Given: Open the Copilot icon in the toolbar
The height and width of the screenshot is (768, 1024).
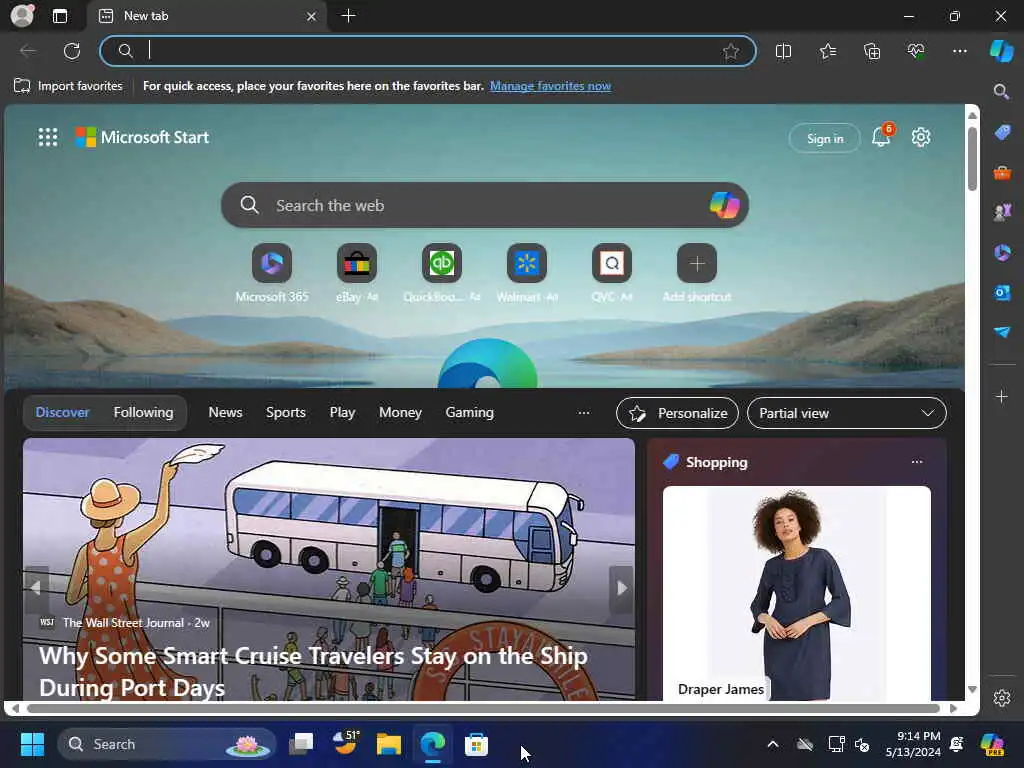Looking at the screenshot, I should pyautogui.click(x=1001, y=51).
